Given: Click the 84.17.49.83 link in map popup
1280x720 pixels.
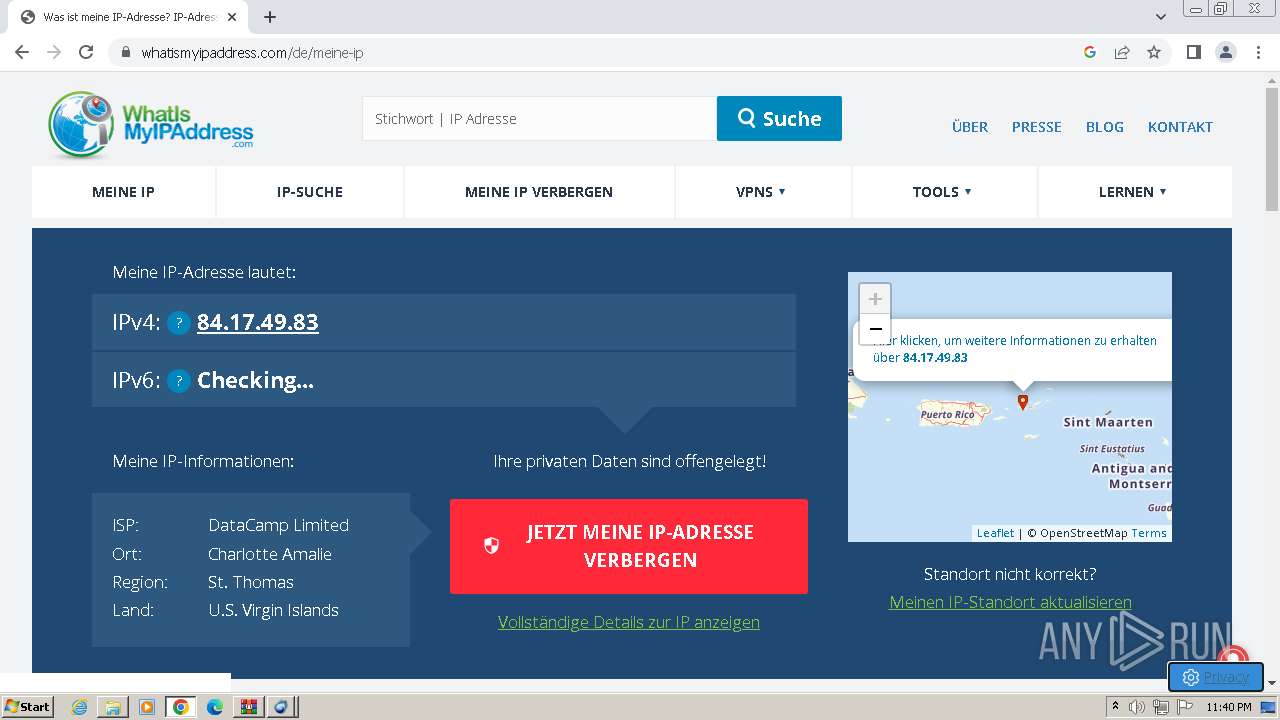Looking at the screenshot, I should pos(935,357).
